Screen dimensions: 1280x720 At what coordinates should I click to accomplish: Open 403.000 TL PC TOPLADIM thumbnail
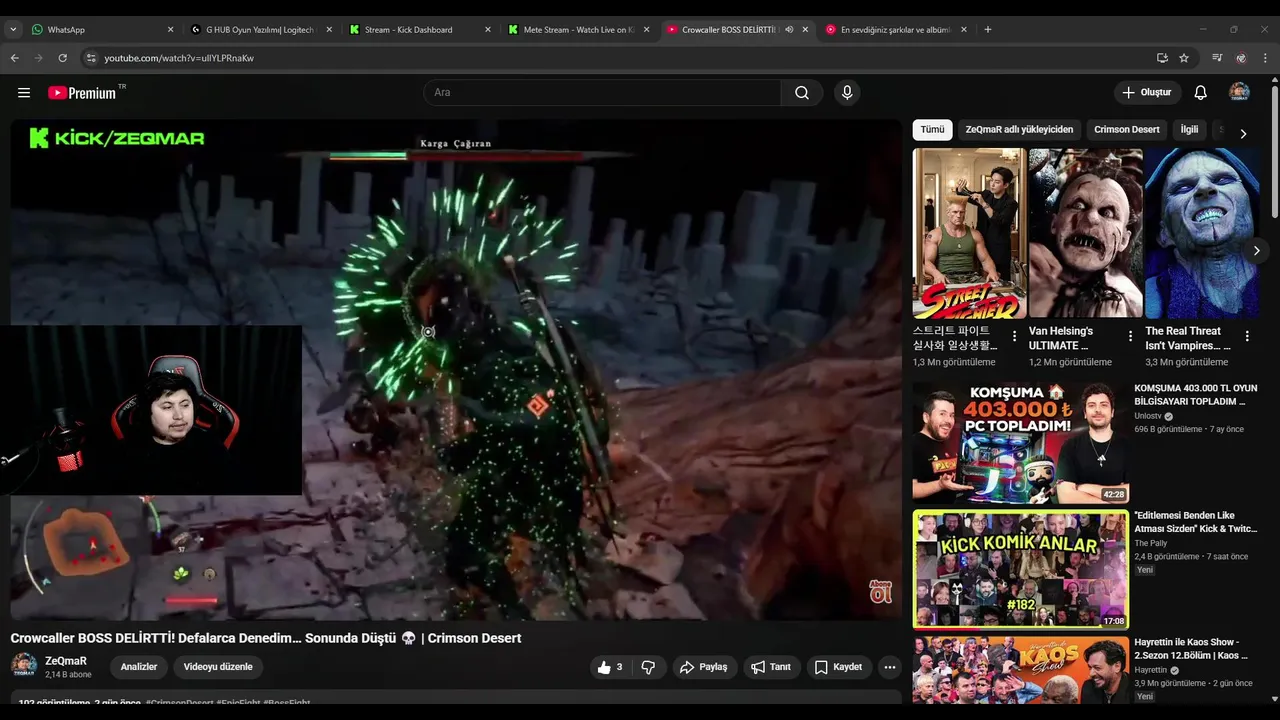1021,442
